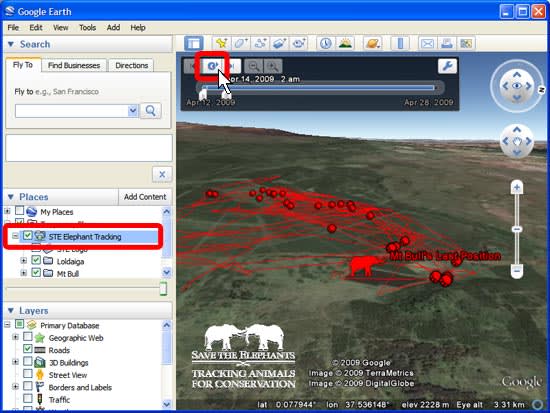Collapse STE Elephant Tracking node

click(x=15, y=236)
